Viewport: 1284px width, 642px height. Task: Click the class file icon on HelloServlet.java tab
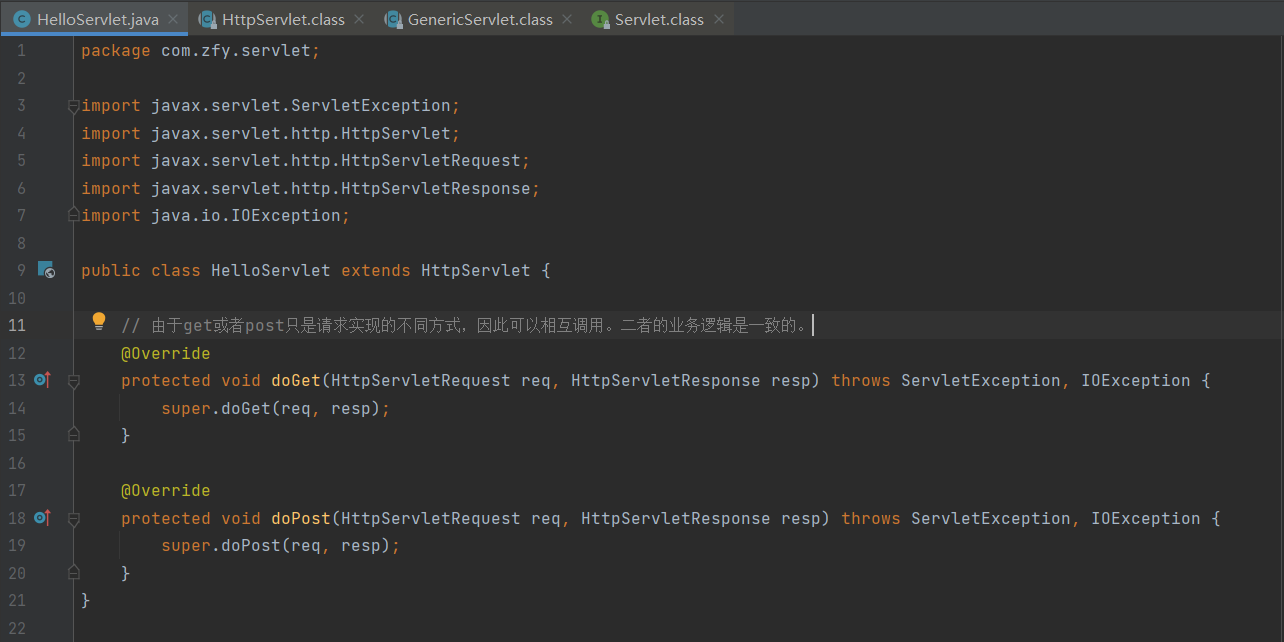tap(21, 19)
